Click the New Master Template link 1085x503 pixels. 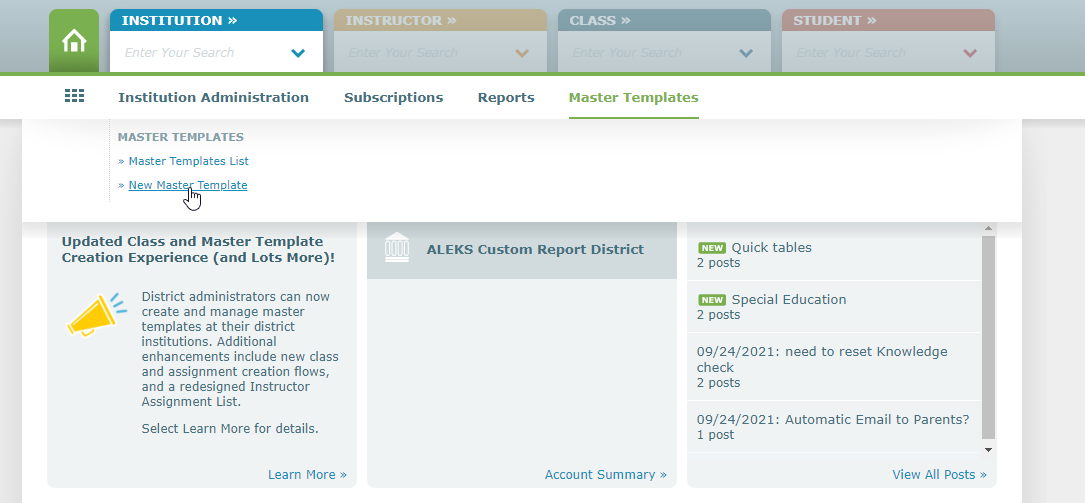point(188,185)
